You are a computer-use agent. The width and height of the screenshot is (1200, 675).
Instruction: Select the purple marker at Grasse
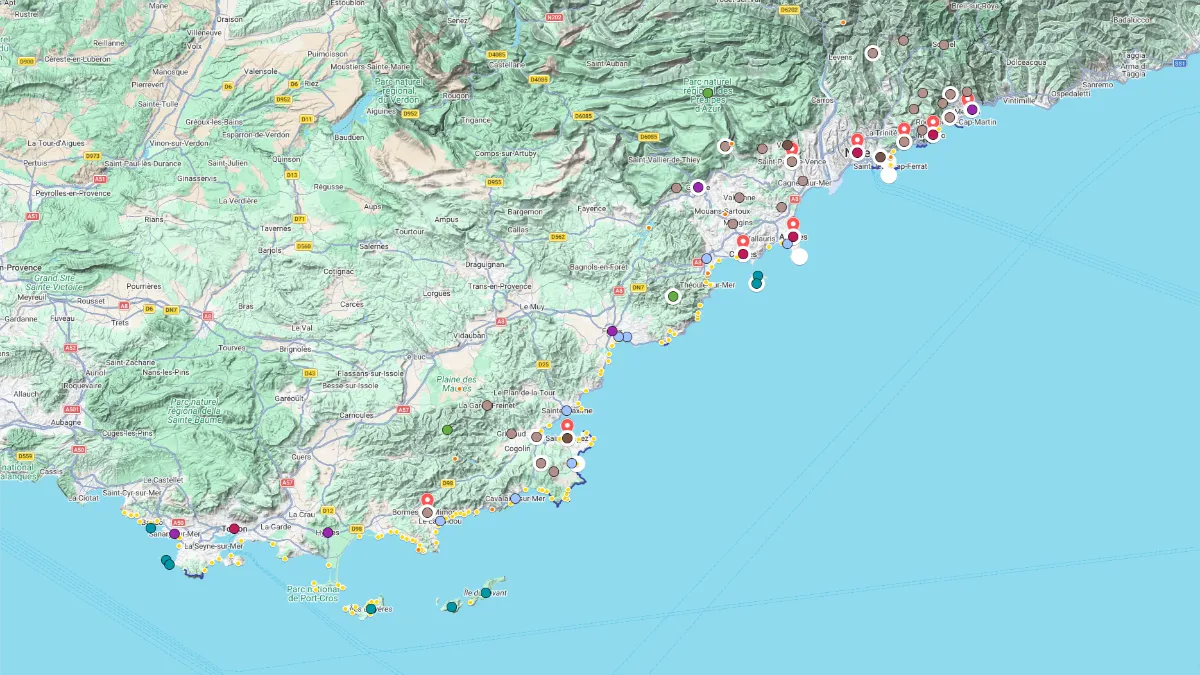pos(698,187)
